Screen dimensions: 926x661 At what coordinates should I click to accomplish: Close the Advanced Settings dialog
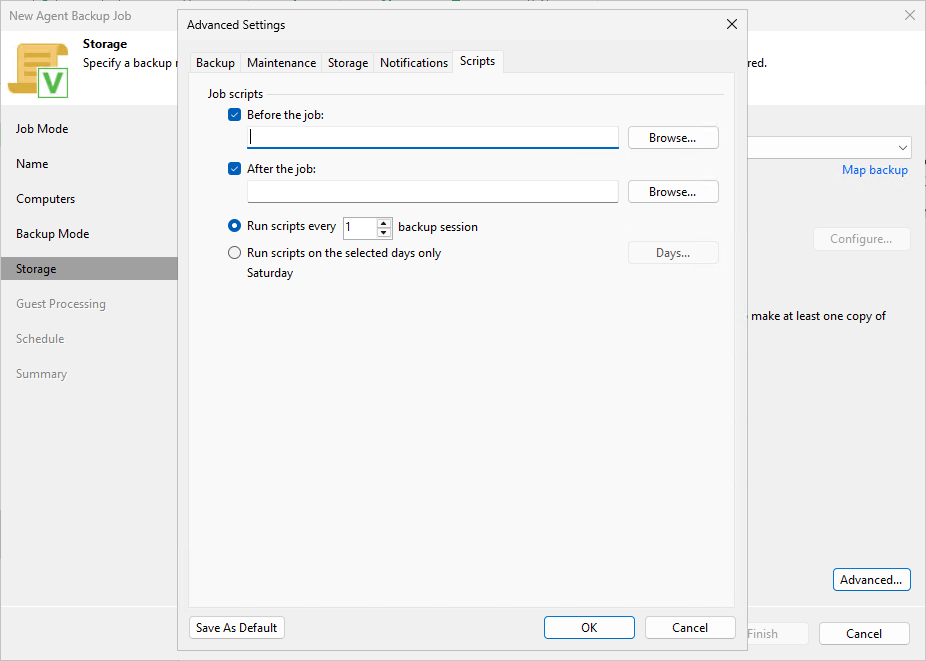tap(732, 24)
